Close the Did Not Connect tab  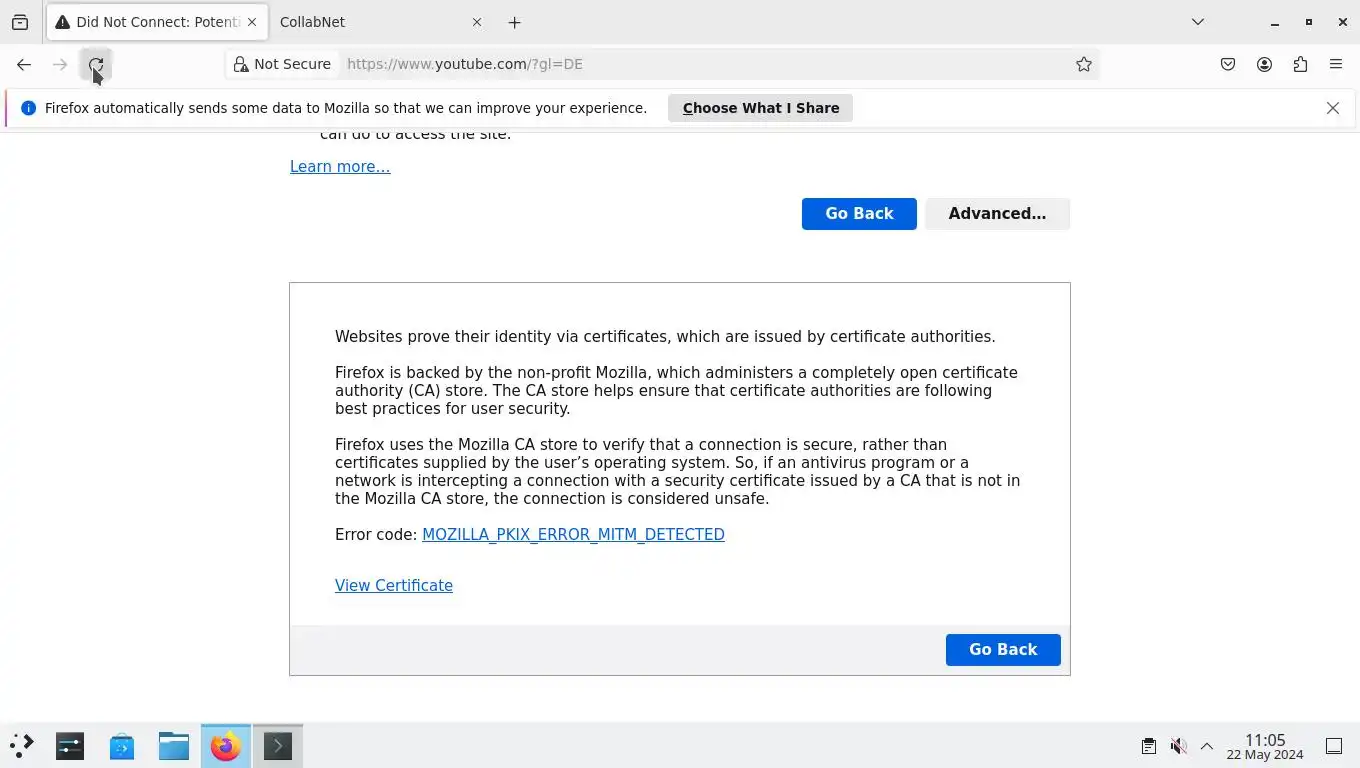[252, 22]
